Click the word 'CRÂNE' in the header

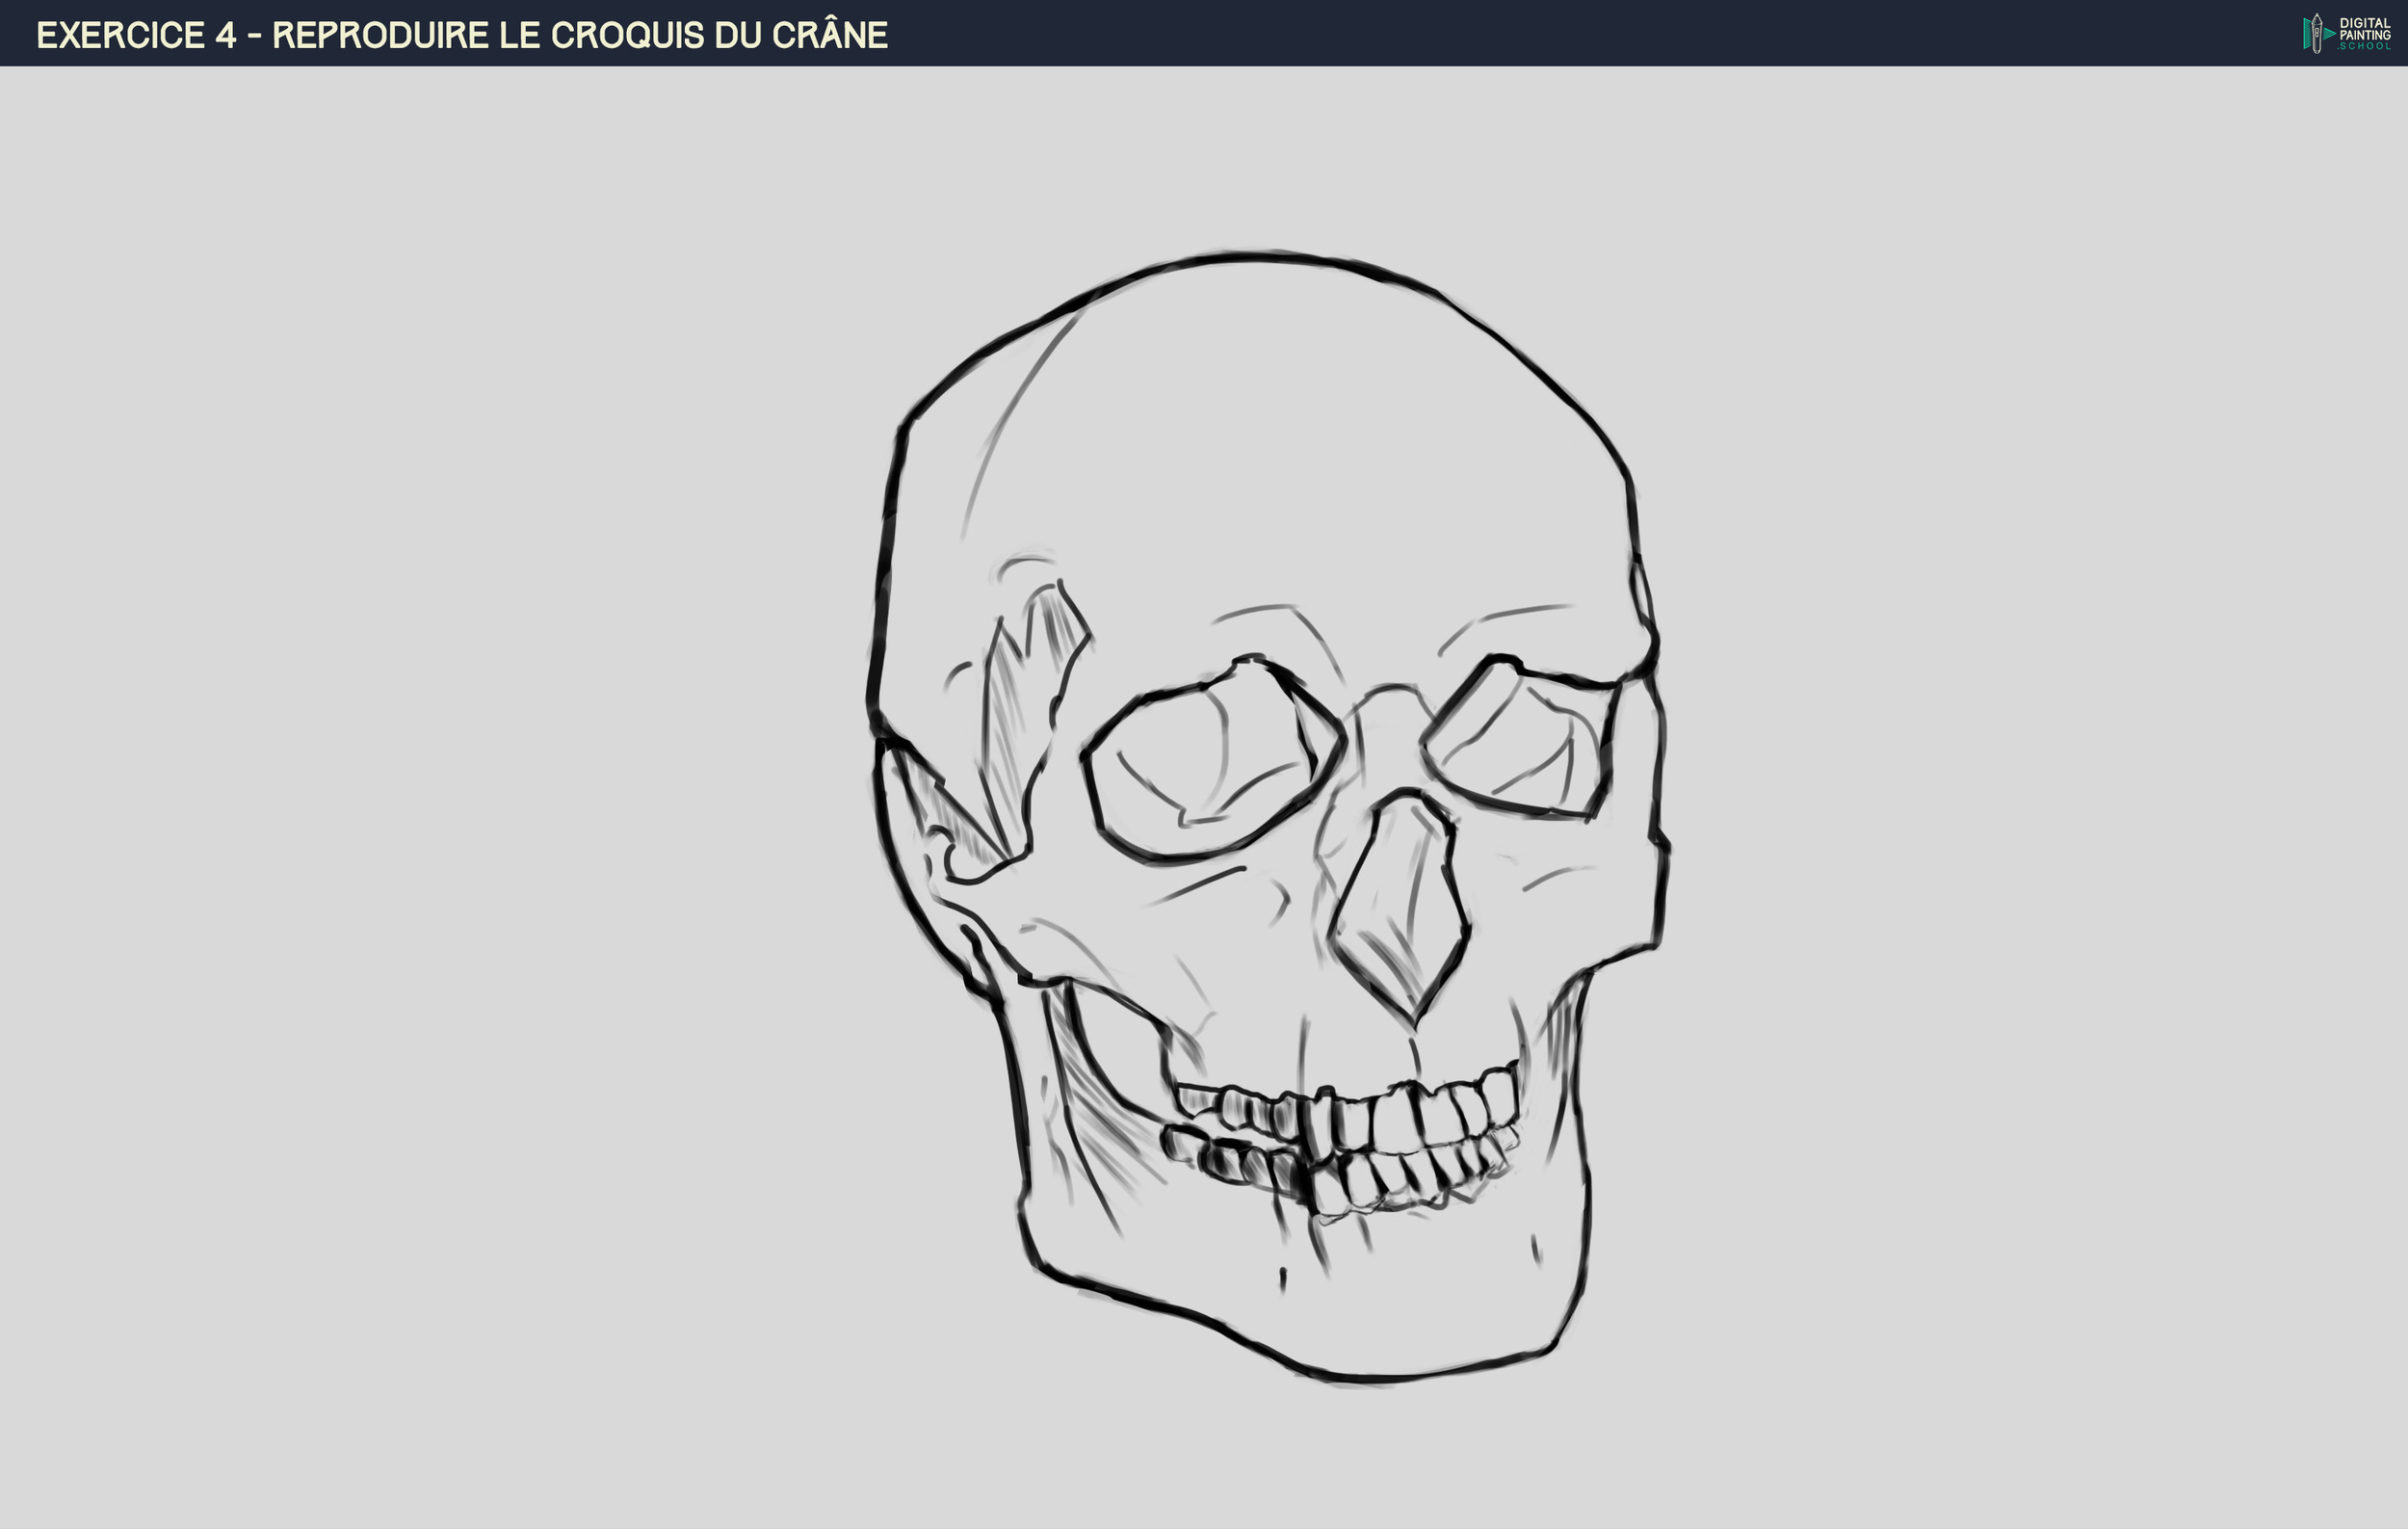click(829, 35)
